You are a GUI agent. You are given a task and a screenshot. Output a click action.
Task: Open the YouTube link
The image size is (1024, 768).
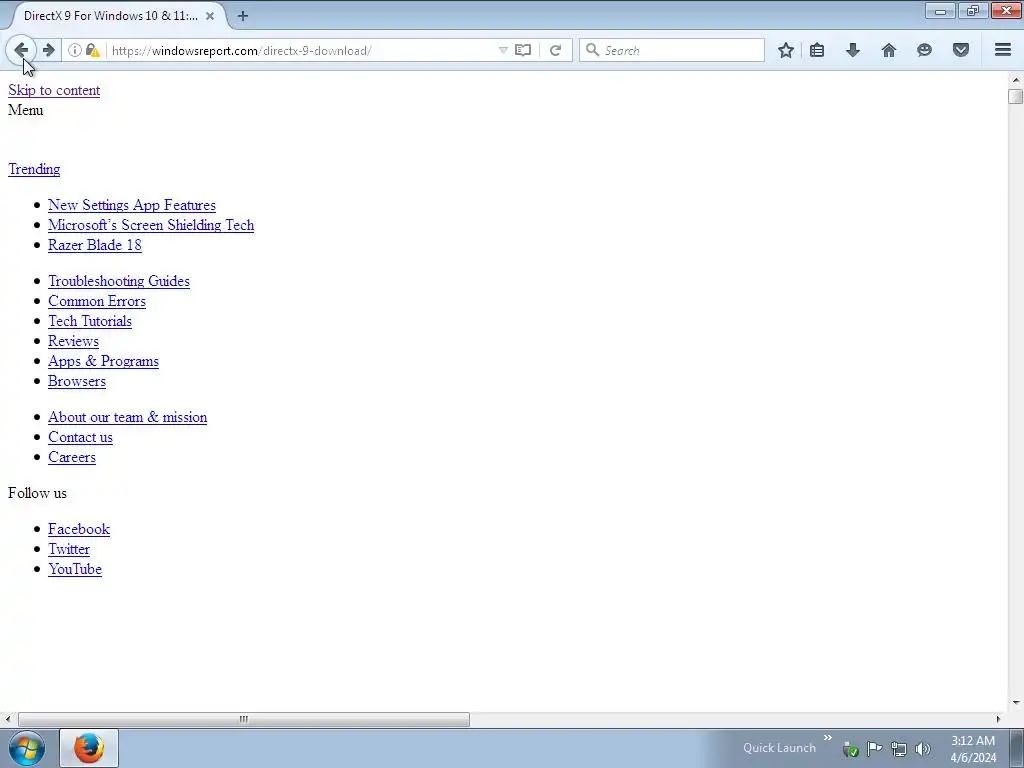click(x=75, y=569)
